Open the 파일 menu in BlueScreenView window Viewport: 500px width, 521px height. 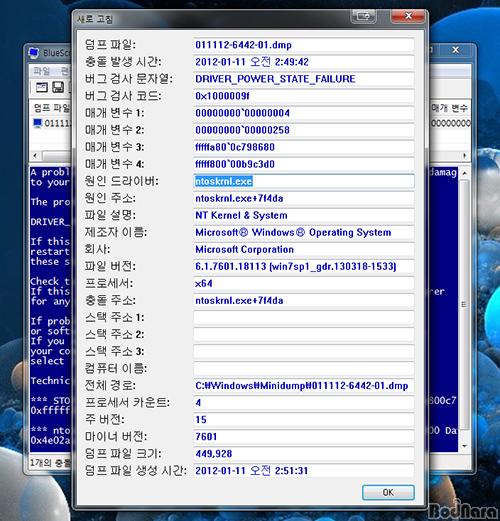coord(42,71)
